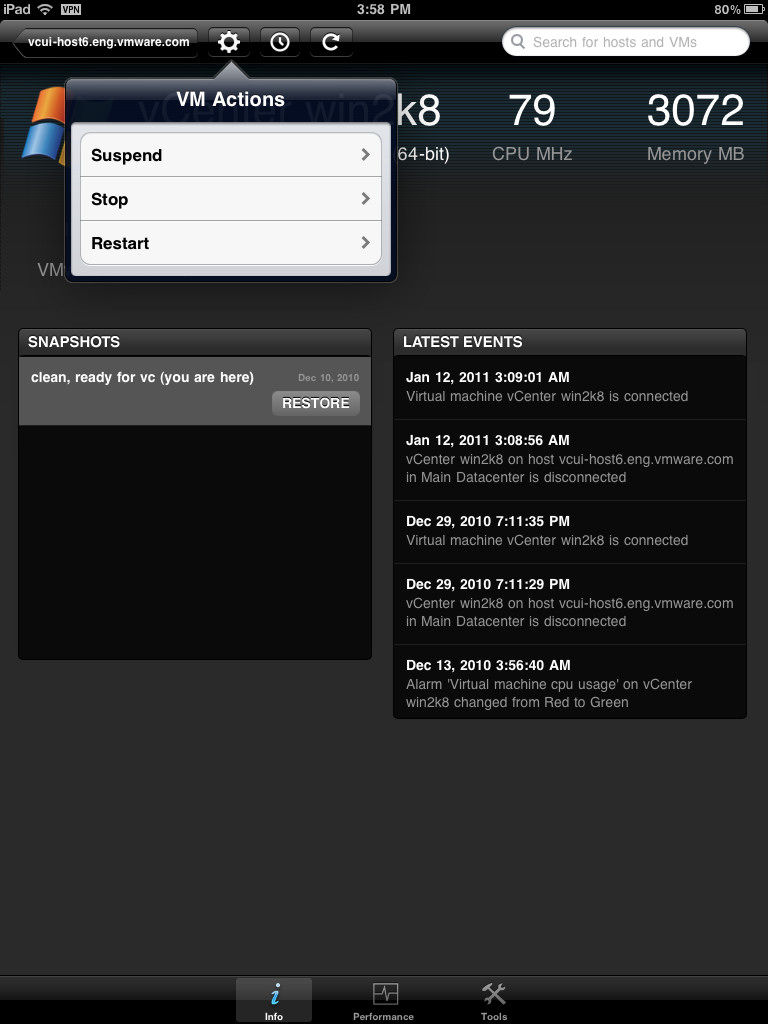Click the Dec 10, 2010 snapshot date
Image resolution: width=768 pixels, height=1024 pixels.
click(328, 377)
